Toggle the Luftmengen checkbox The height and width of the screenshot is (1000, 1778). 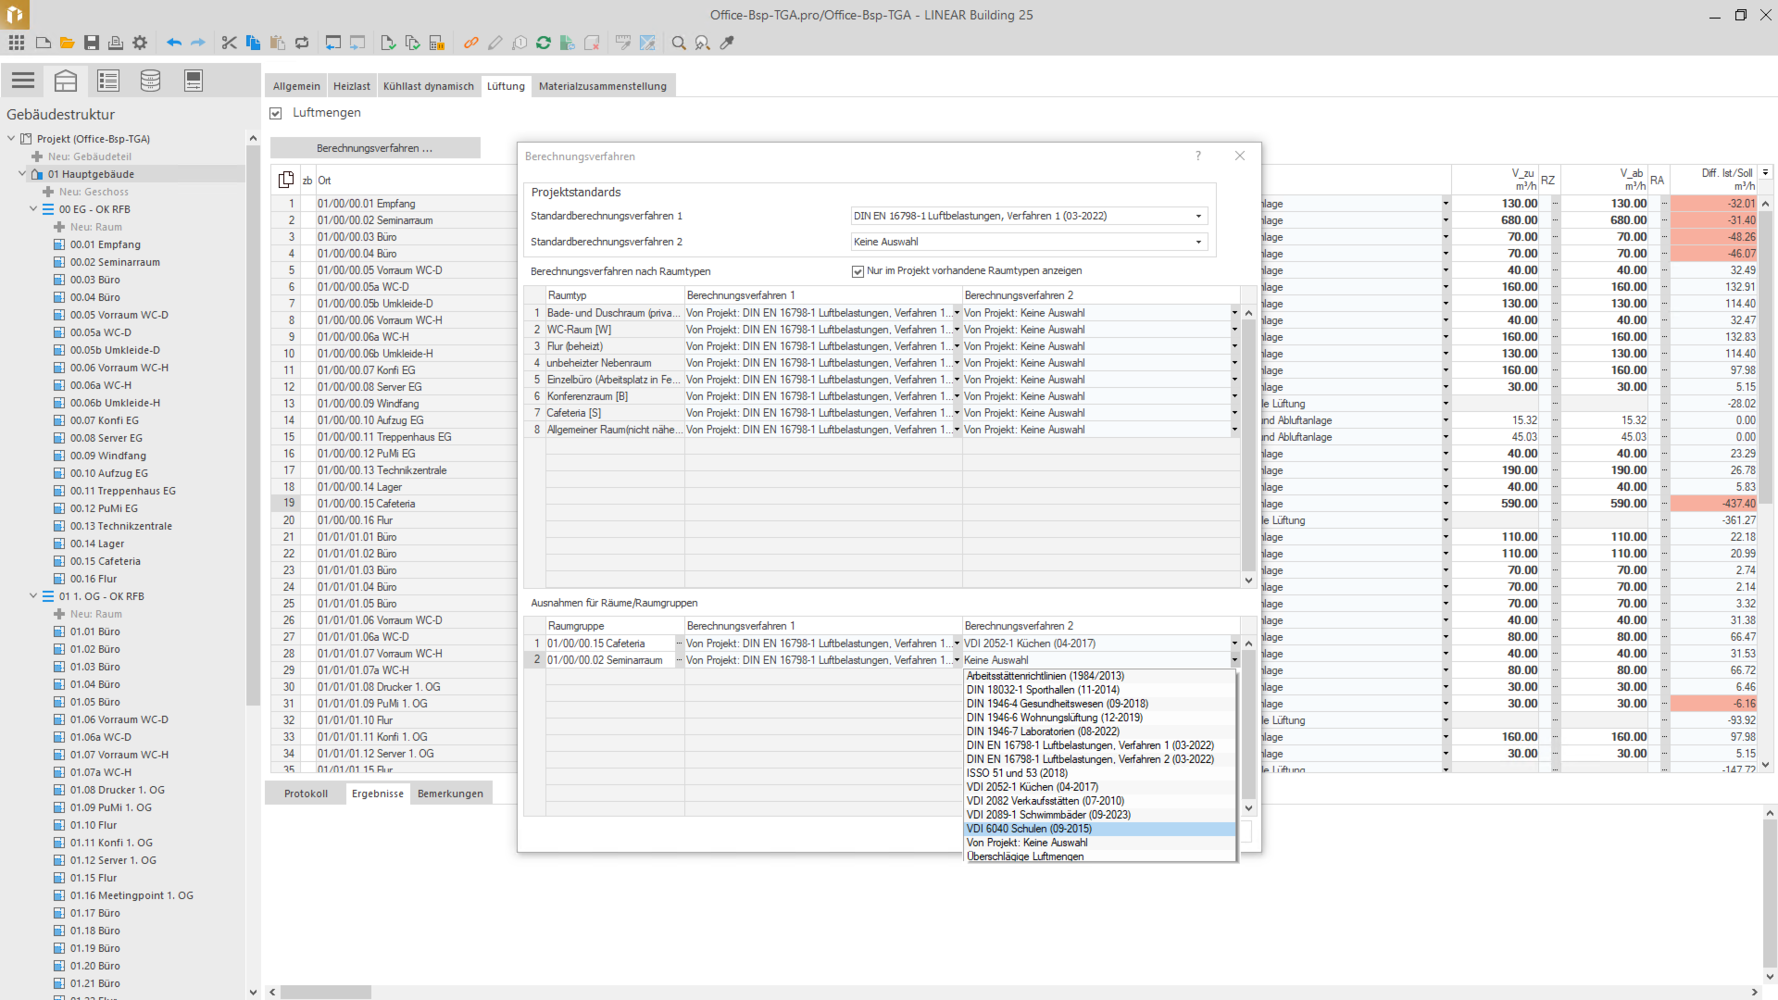276,113
